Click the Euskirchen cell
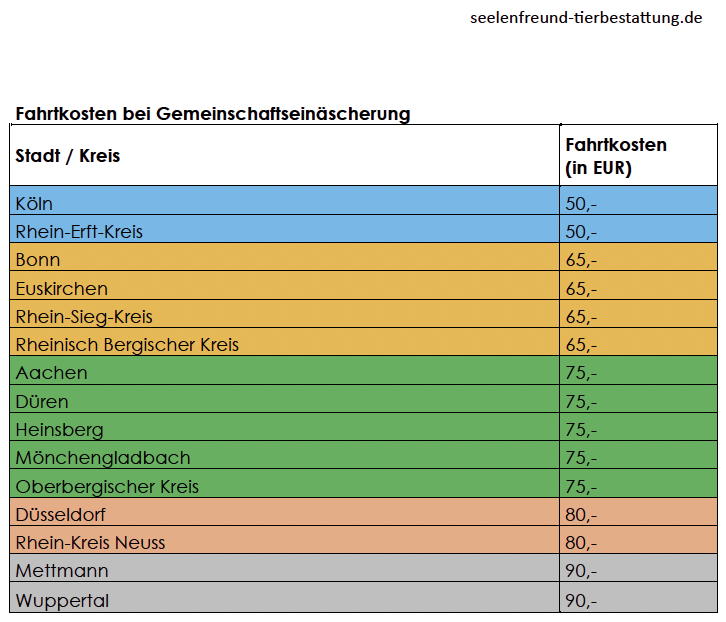Screen dimensions: 726x622 (x=62, y=288)
